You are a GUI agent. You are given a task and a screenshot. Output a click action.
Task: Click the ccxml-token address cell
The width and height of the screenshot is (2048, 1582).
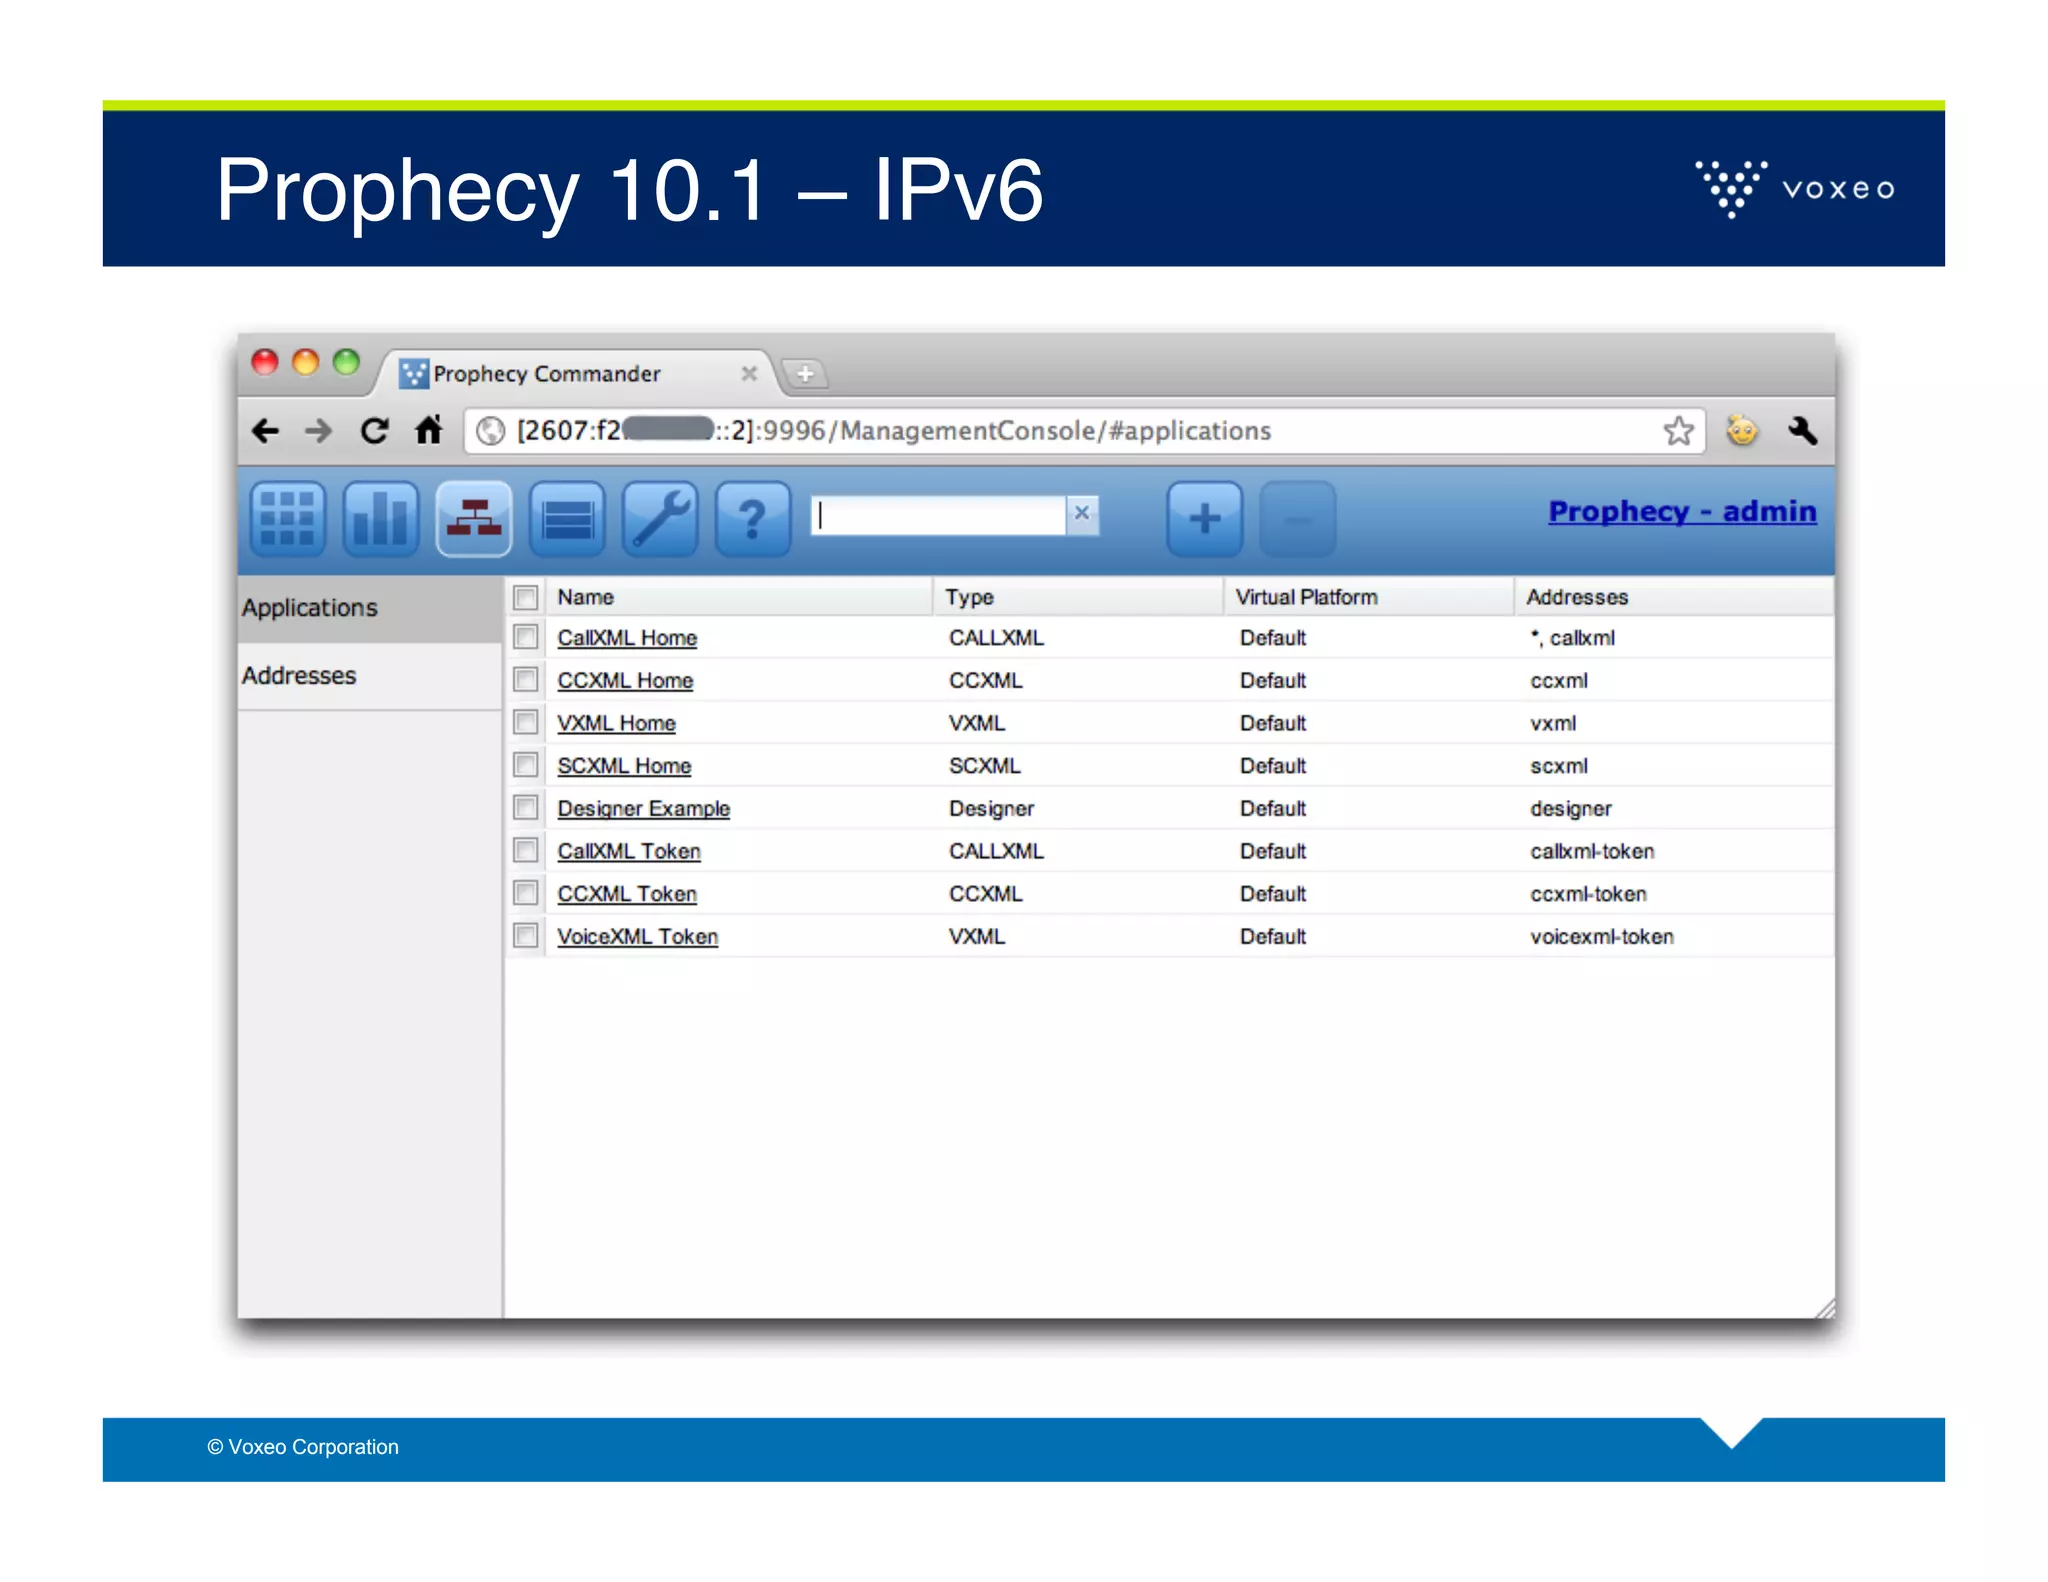[x=1588, y=894]
